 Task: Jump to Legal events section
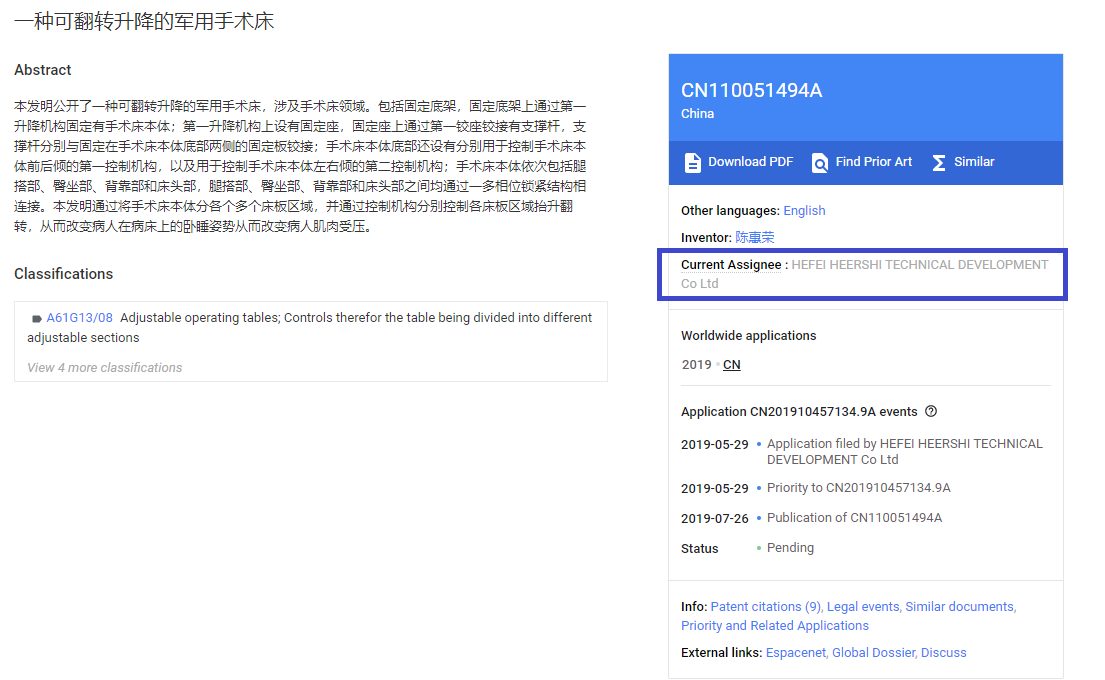pos(863,607)
